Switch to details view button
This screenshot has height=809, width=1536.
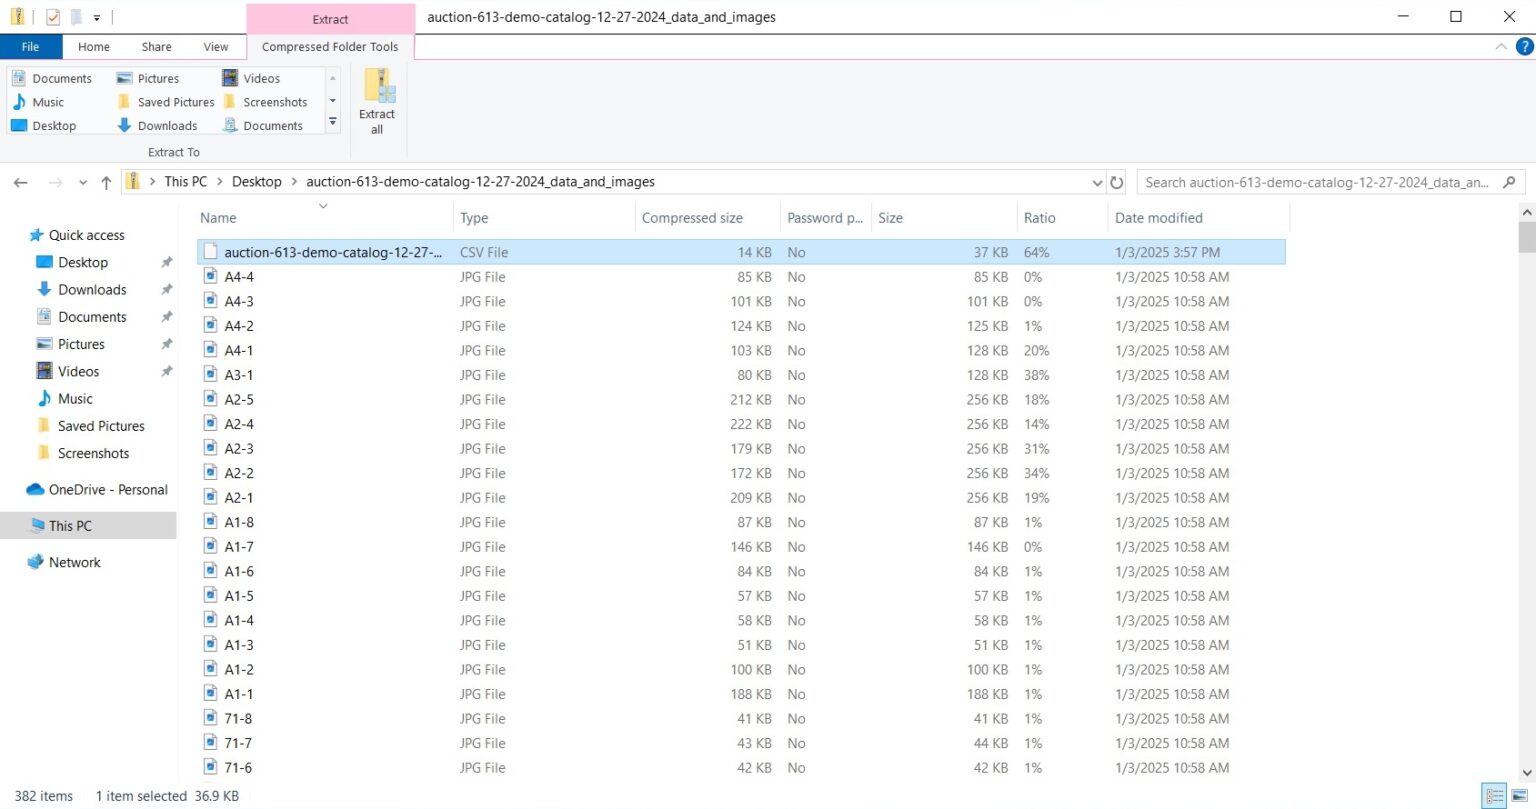click(1495, 796)
